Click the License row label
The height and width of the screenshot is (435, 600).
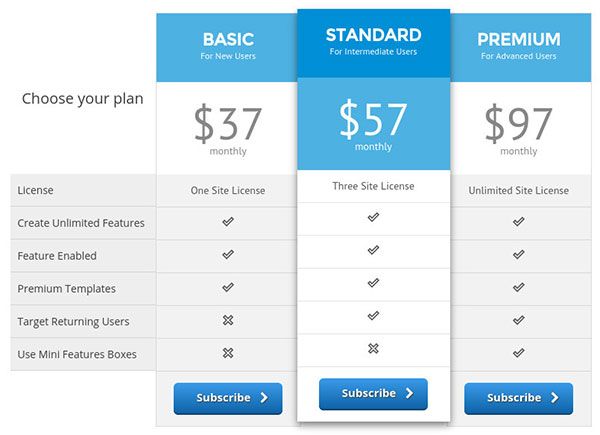[x=36, y=190]
